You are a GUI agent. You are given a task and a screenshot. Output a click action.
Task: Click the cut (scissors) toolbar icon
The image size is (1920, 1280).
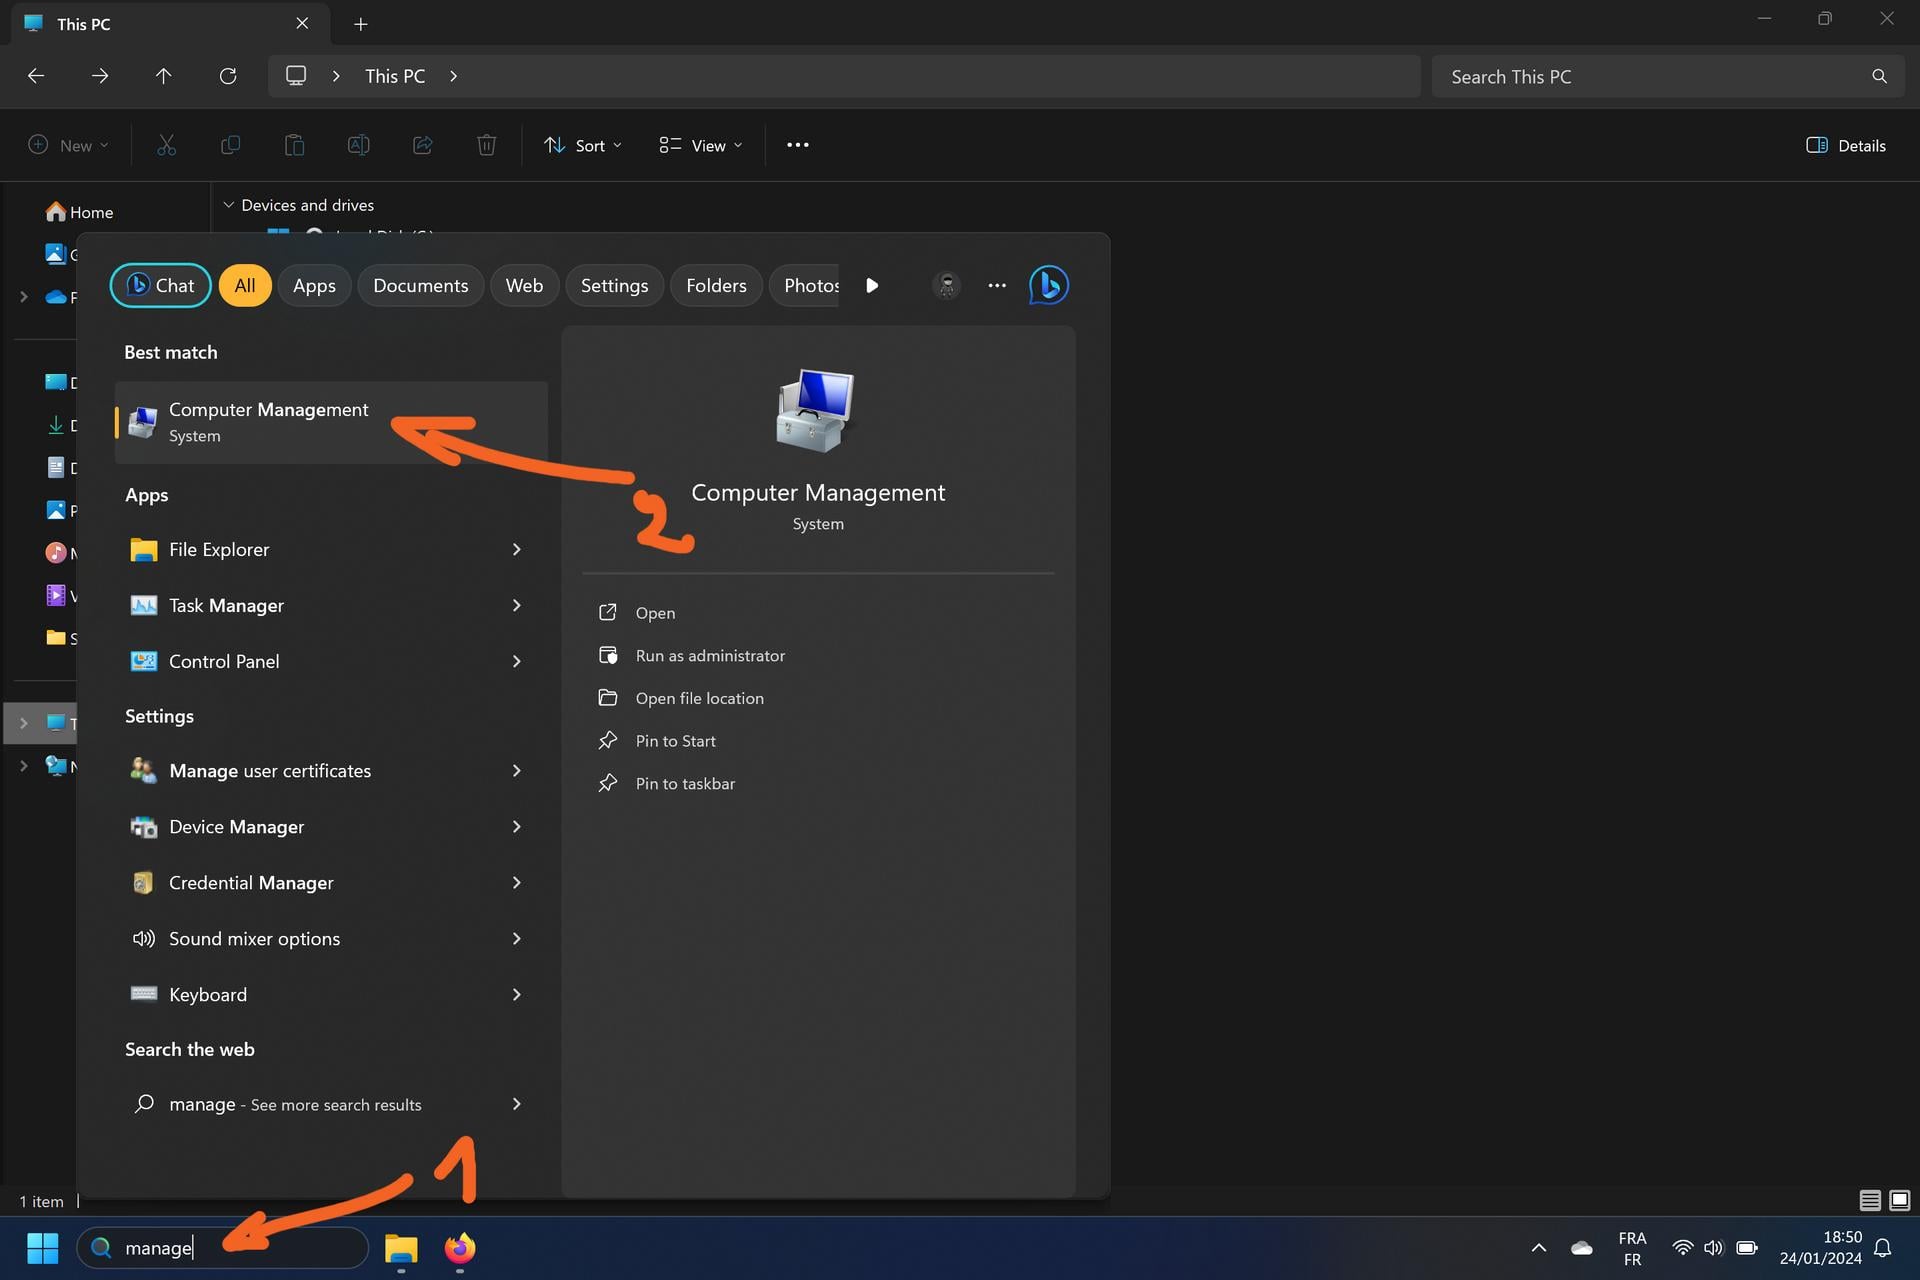tap(166, 145)
